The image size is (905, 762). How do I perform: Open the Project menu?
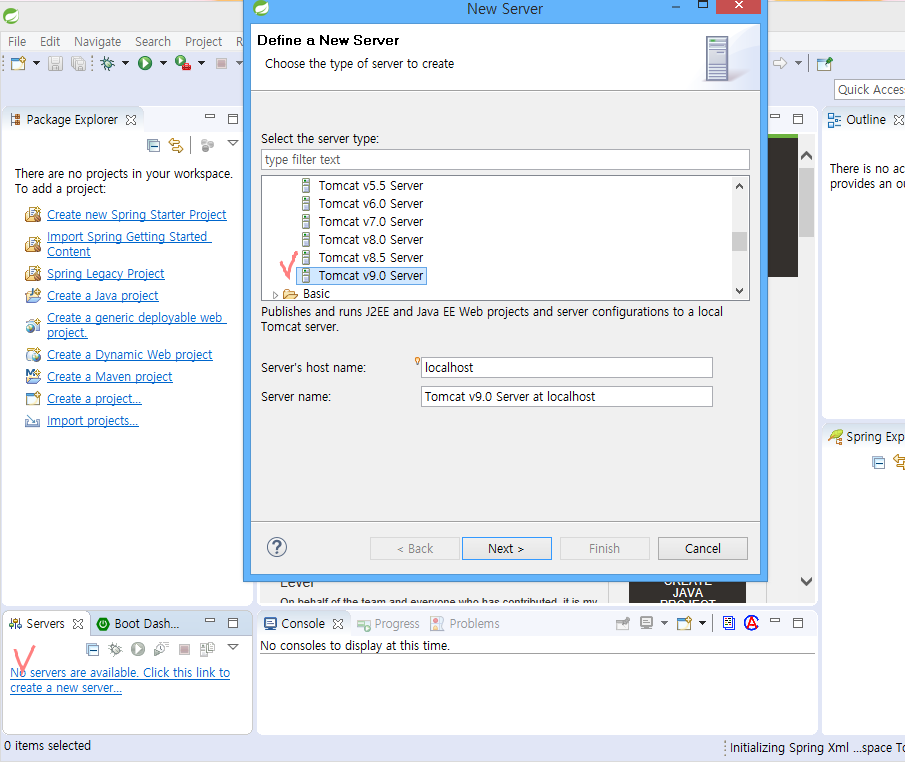pos(203,42)
